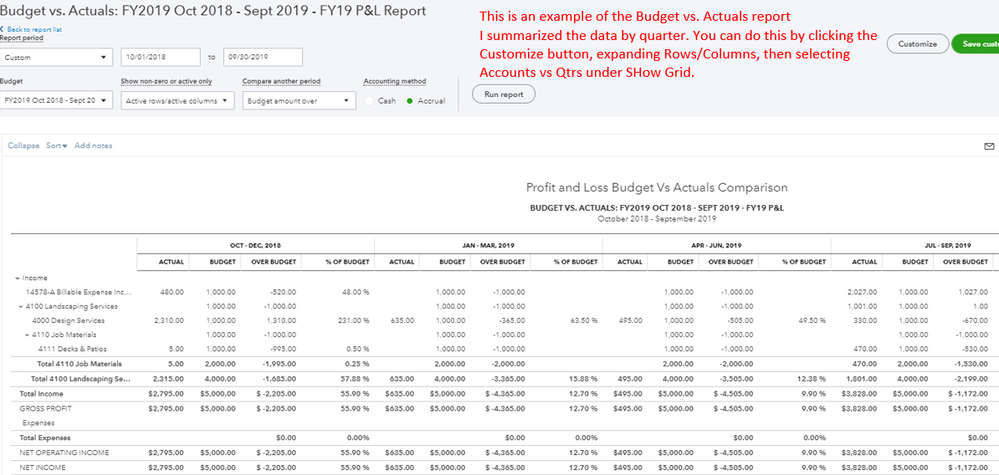Collapse the 4110 Job Materials row
Viewport: 999px width, 475px height.
click(28, 334)
